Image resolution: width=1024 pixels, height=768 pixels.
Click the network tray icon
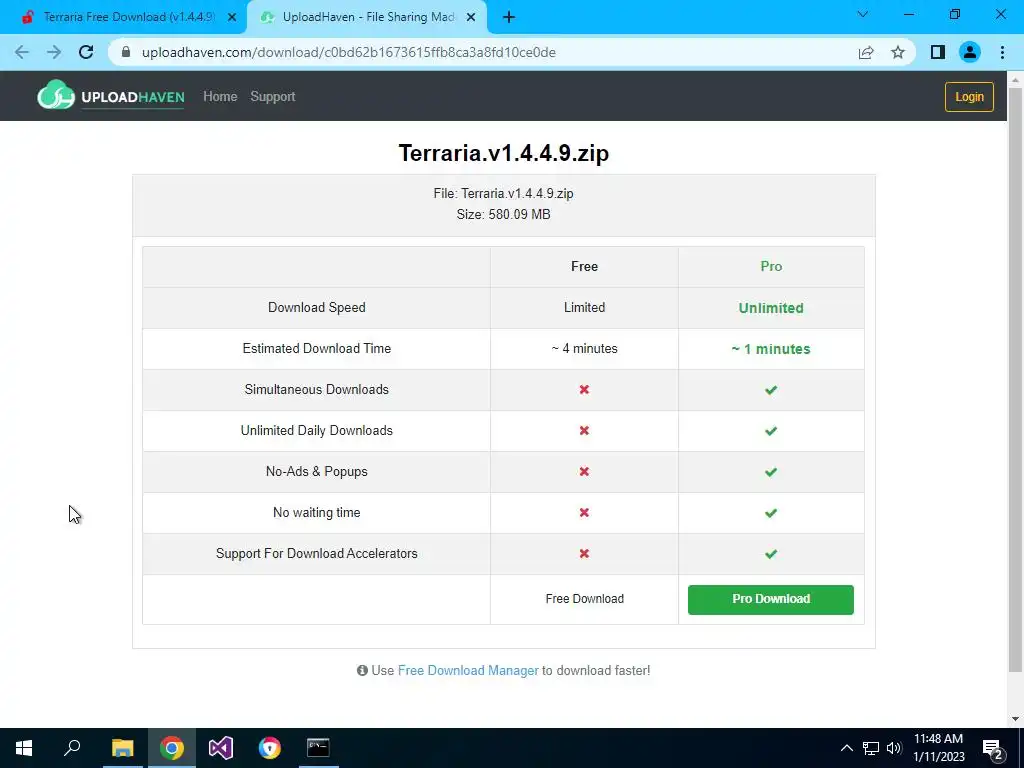(x=871, y=748)
